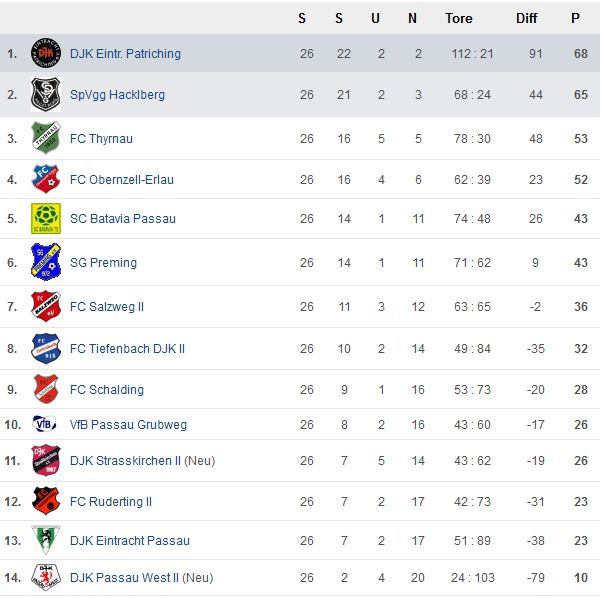Open DJK Strasskirchen II (Neu) team link
Image resolution: width=603 pixels, height=598 pixels.
[x=142, y=460]
